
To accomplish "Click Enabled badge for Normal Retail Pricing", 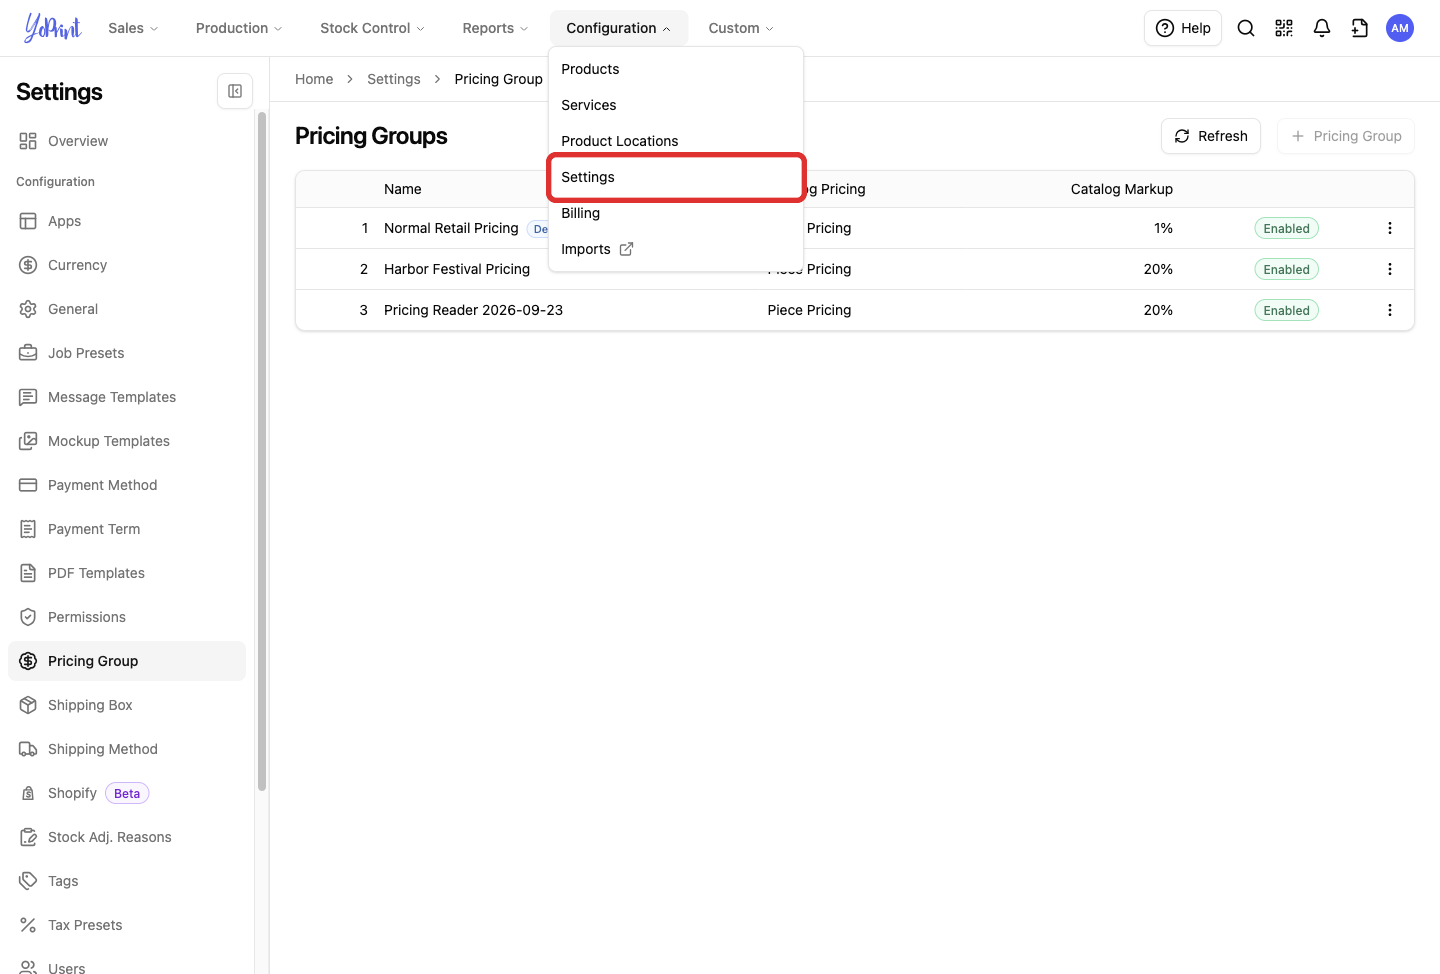I will coord(1287,228).
